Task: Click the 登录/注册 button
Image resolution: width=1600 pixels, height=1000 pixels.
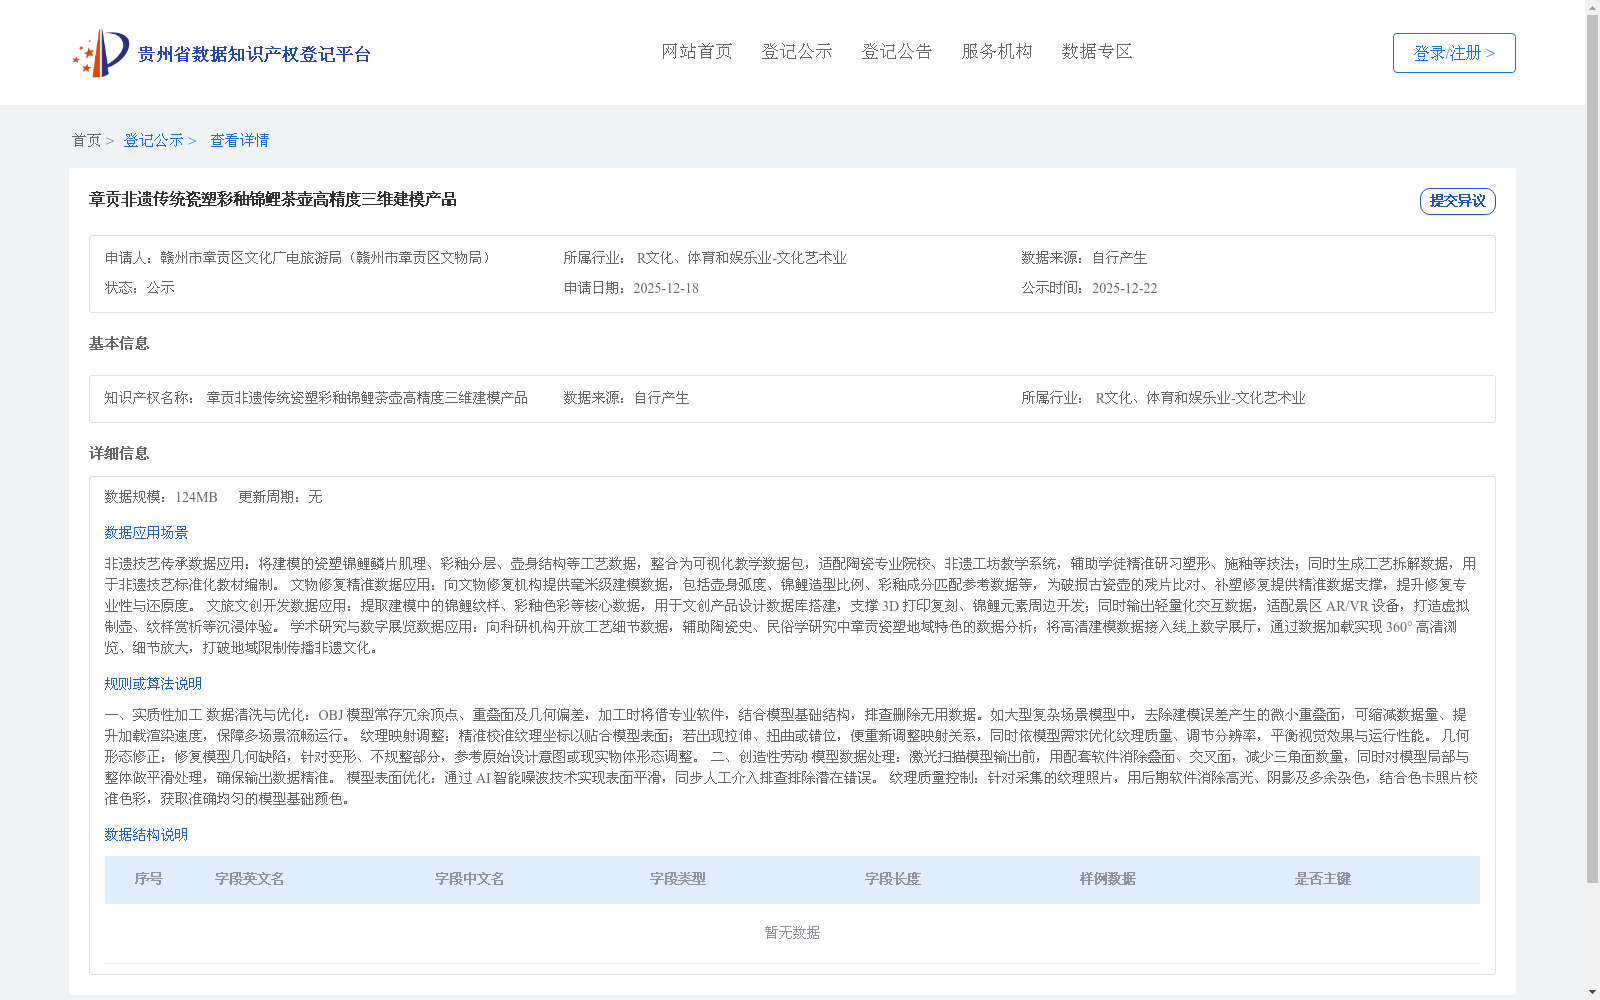Action: click(x=1454, y=53)
